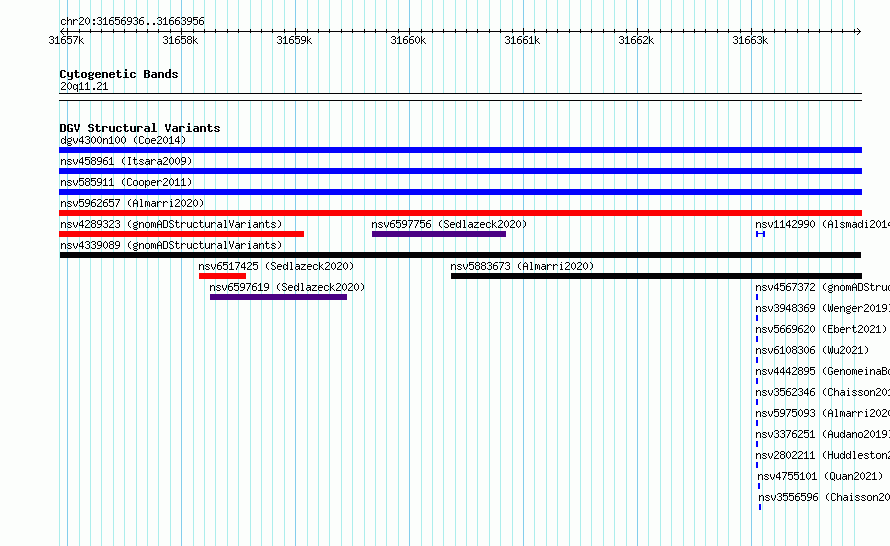This screenshot has width=890, height=546.
Task: Click the nsv585911 (Cooper2011) blue bar
Action: [460, 192]
